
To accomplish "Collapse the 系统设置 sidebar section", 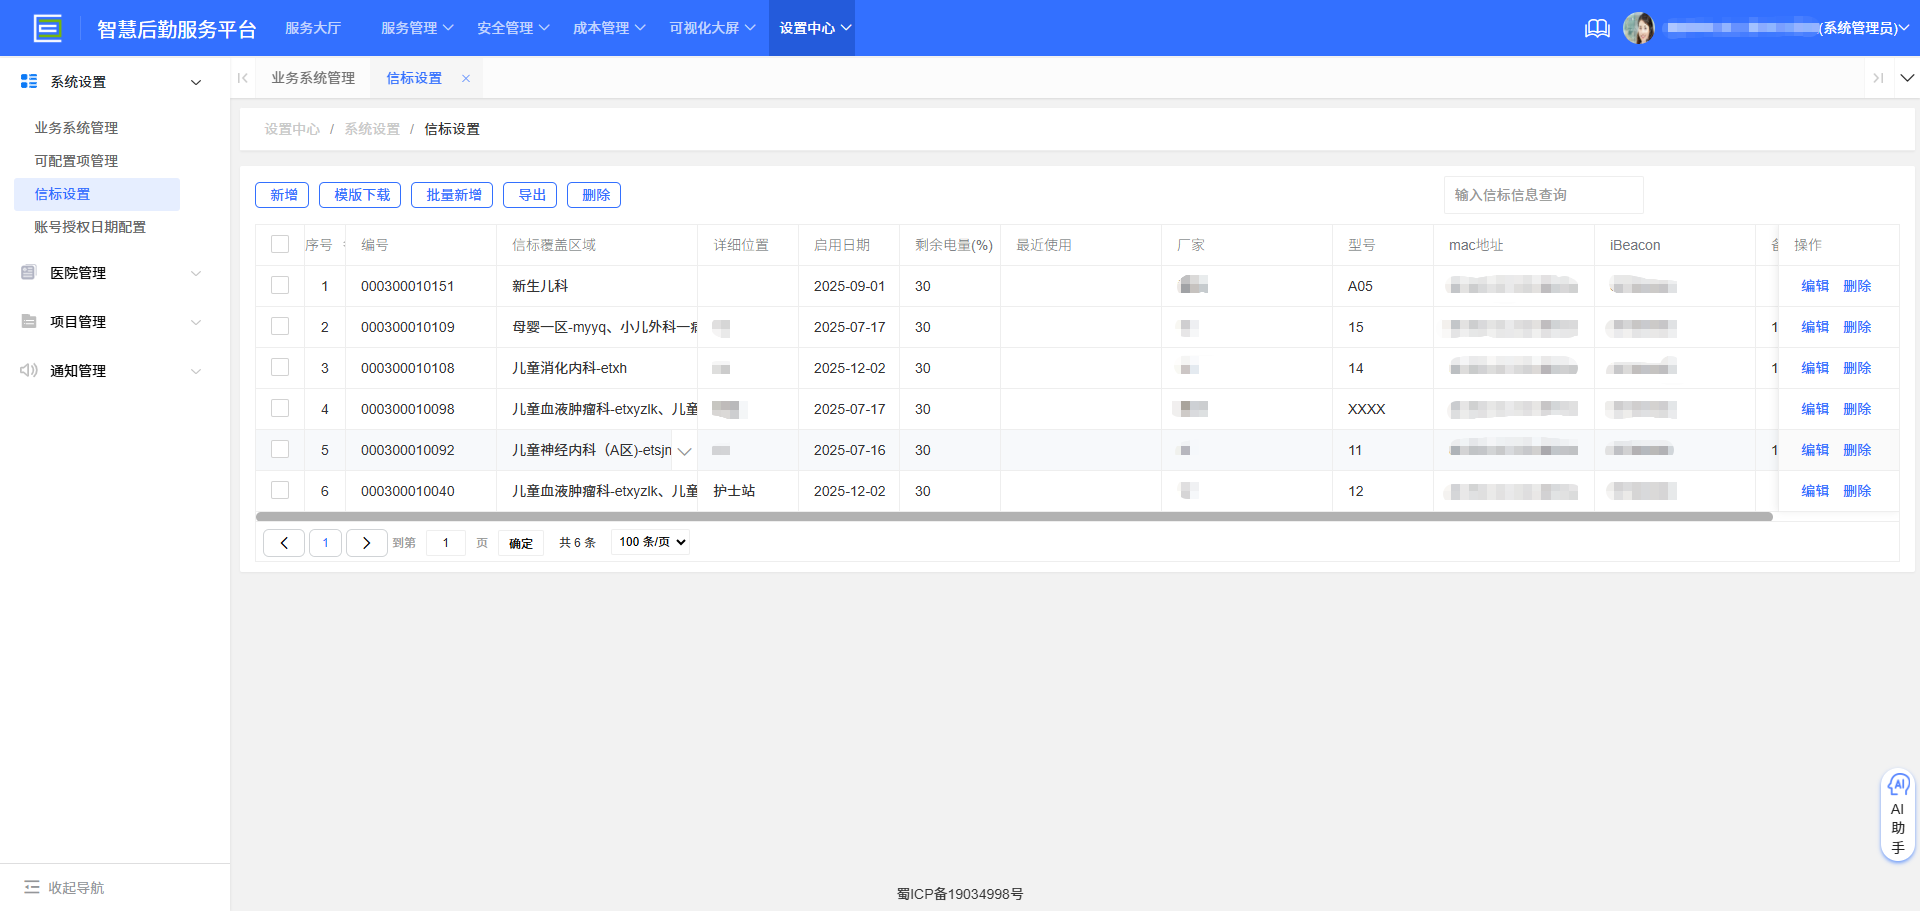I will pos(196,82).
